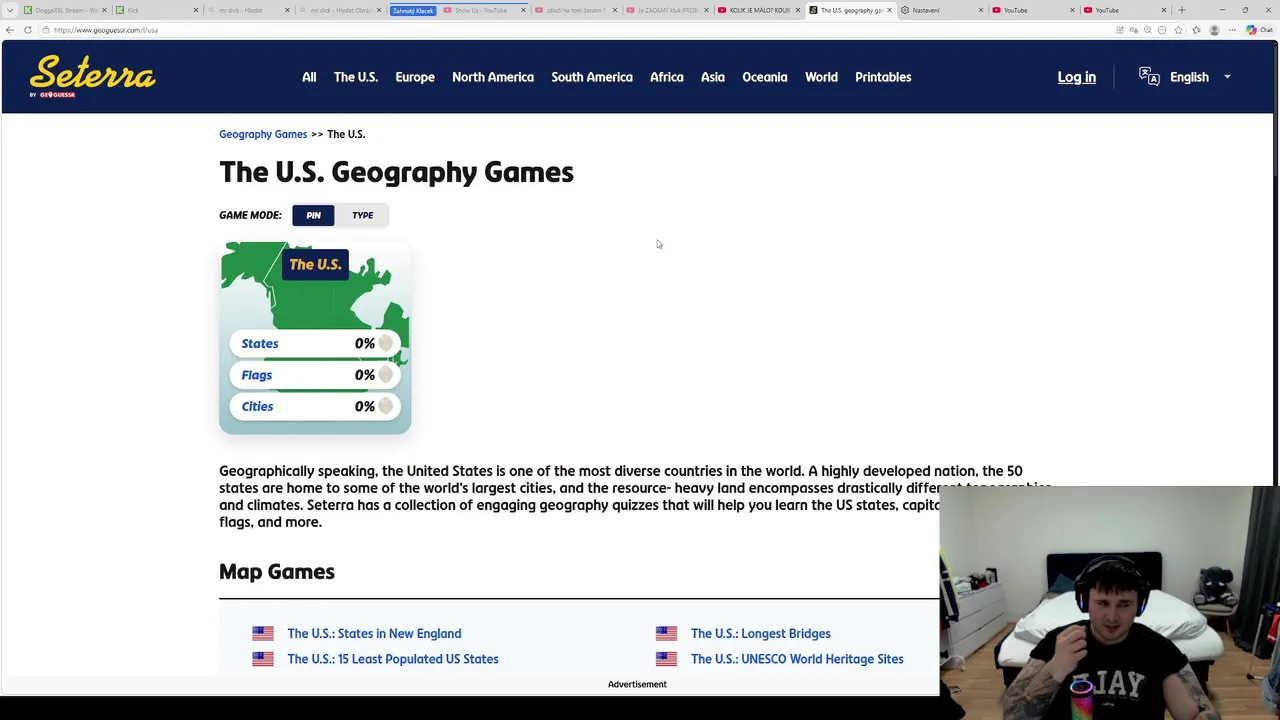1280x720 pixels.
Task: Click the Cities progress medal icon
Action: coord(386,406)
